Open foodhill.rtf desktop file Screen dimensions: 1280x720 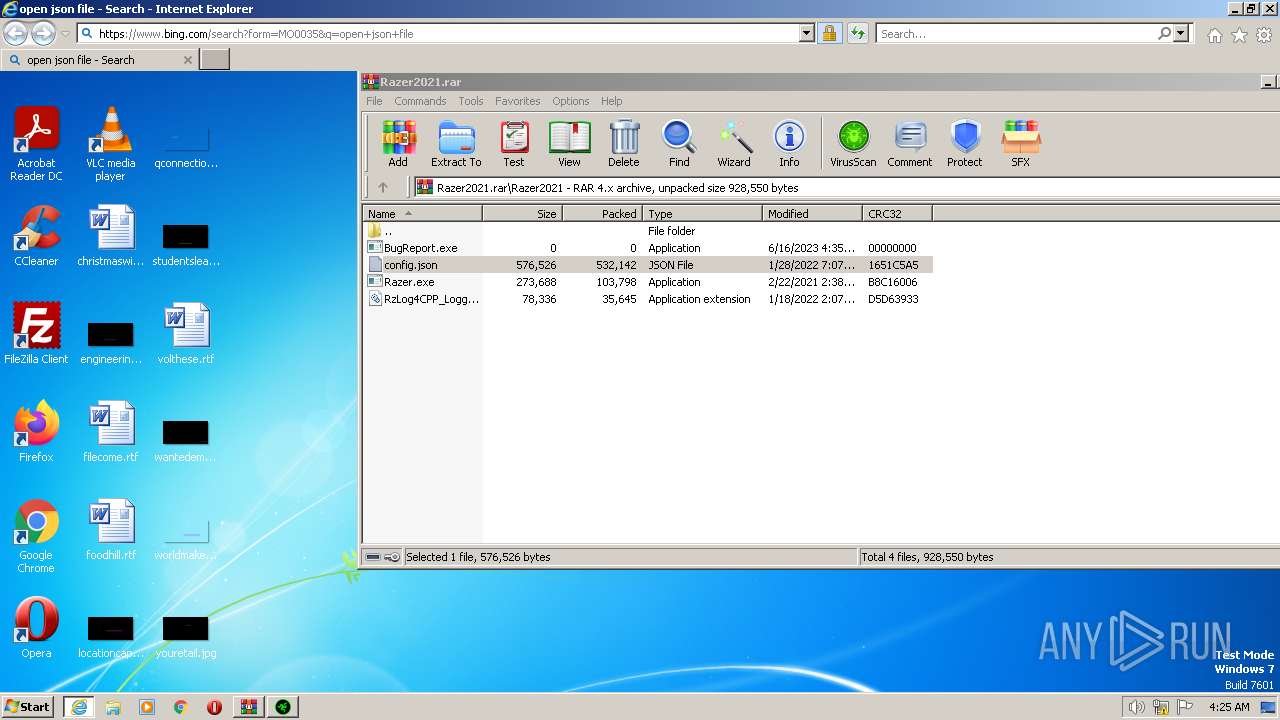110,530
